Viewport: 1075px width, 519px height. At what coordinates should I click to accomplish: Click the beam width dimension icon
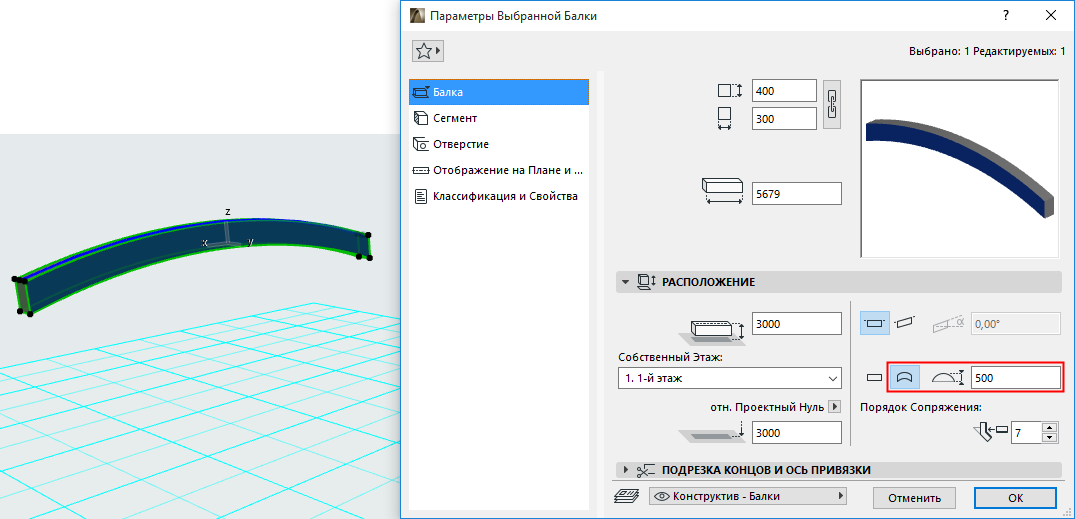coord(725,118)
